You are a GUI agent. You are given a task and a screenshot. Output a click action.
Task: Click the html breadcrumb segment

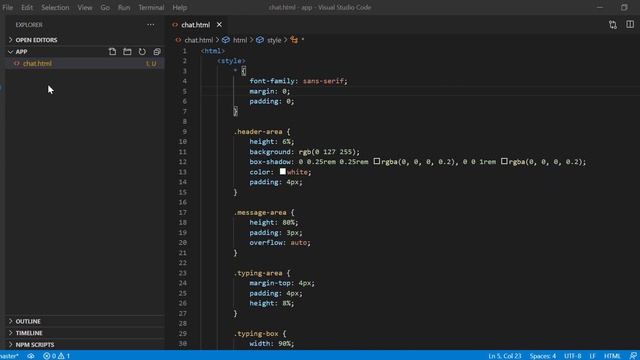tap(240, 40)
